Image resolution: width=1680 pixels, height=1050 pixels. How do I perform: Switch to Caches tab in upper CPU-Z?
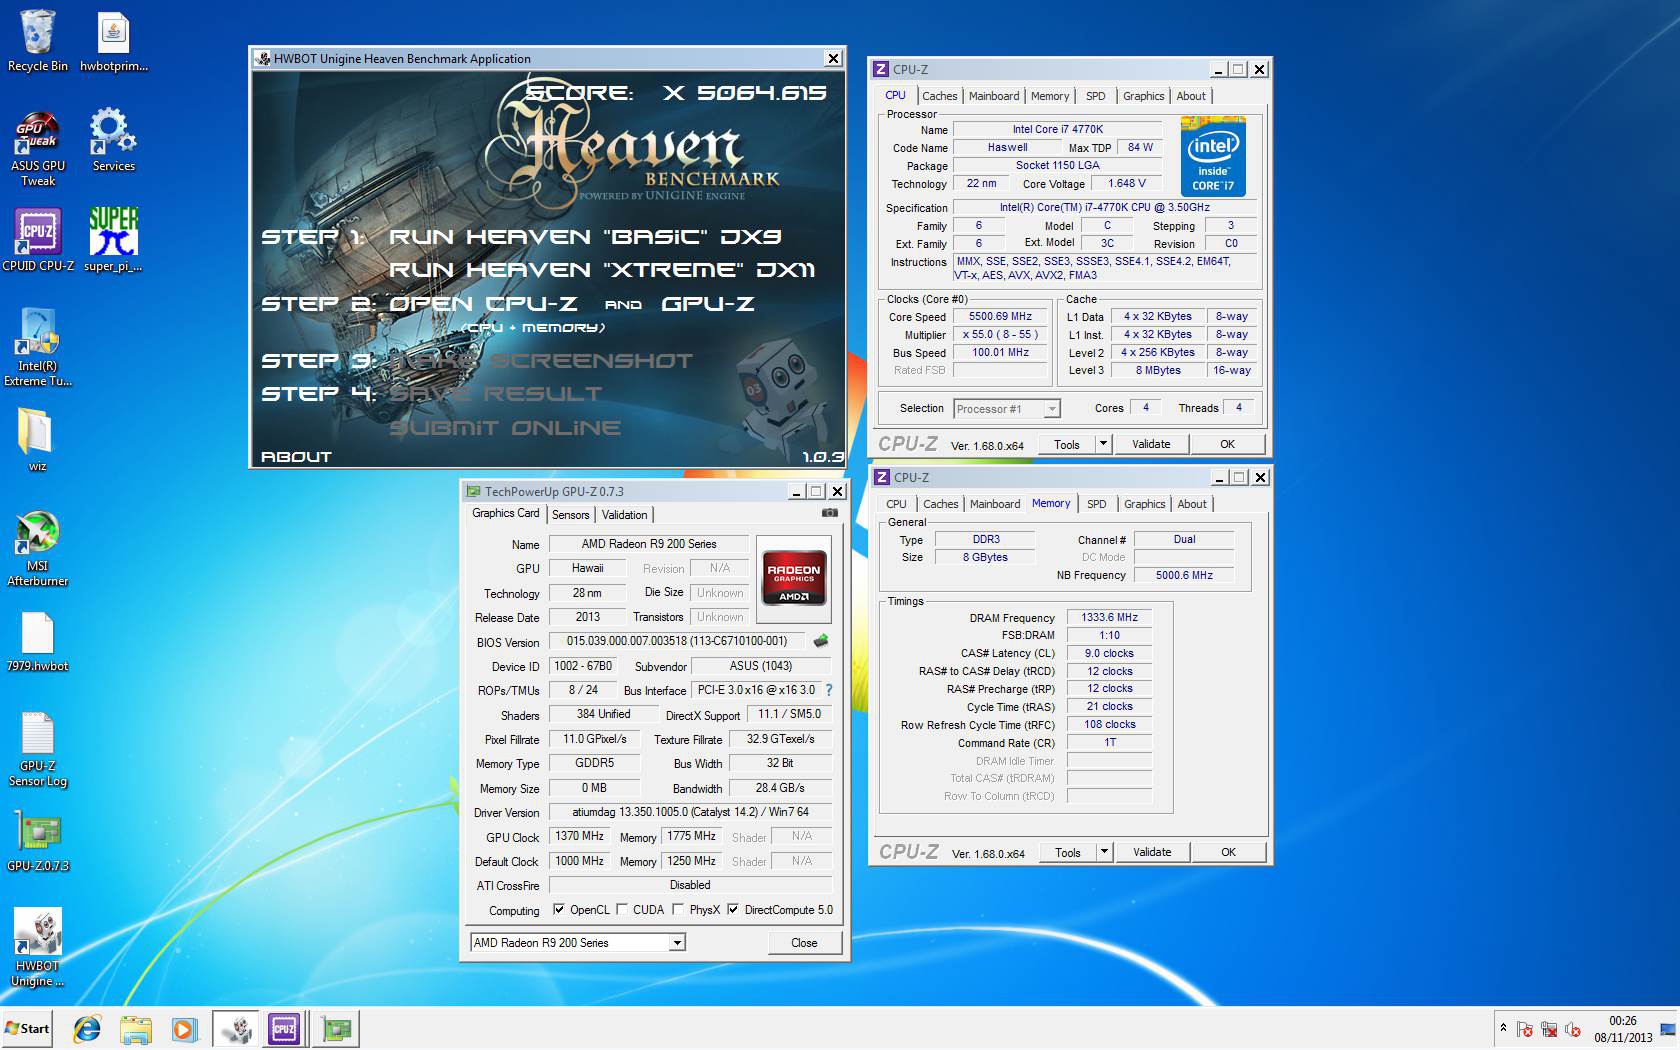(x=939, y=96)
